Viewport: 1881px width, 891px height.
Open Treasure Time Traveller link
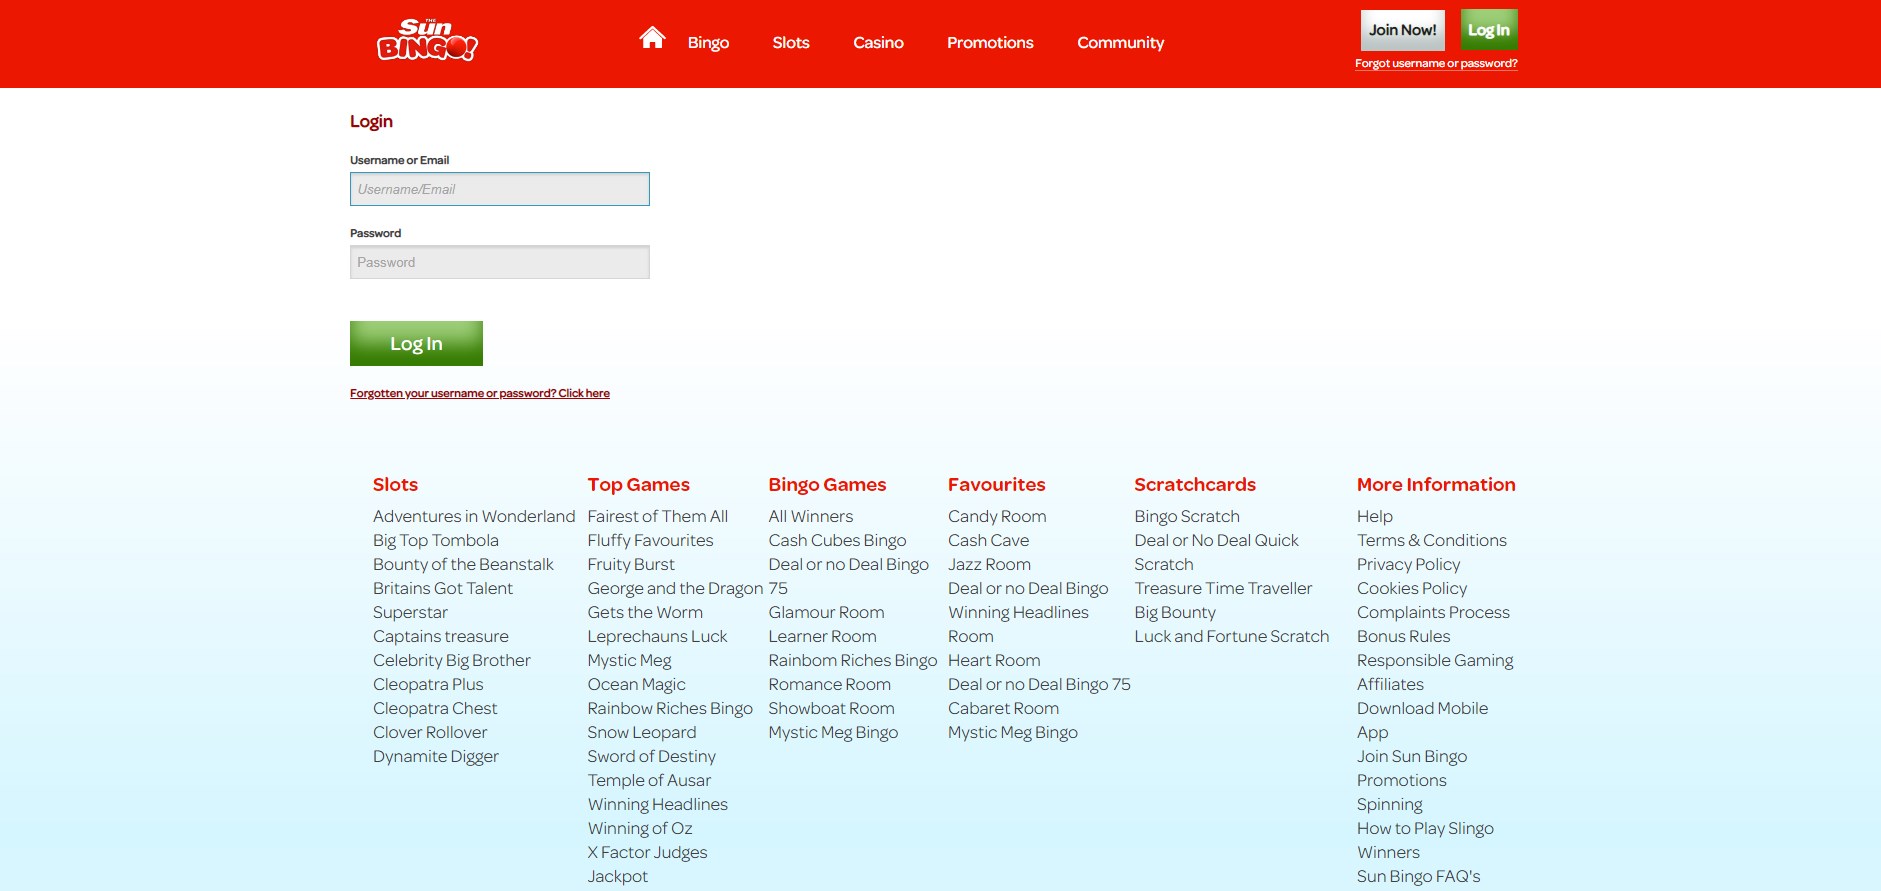pyautogui.click(x=1223, y=588)
